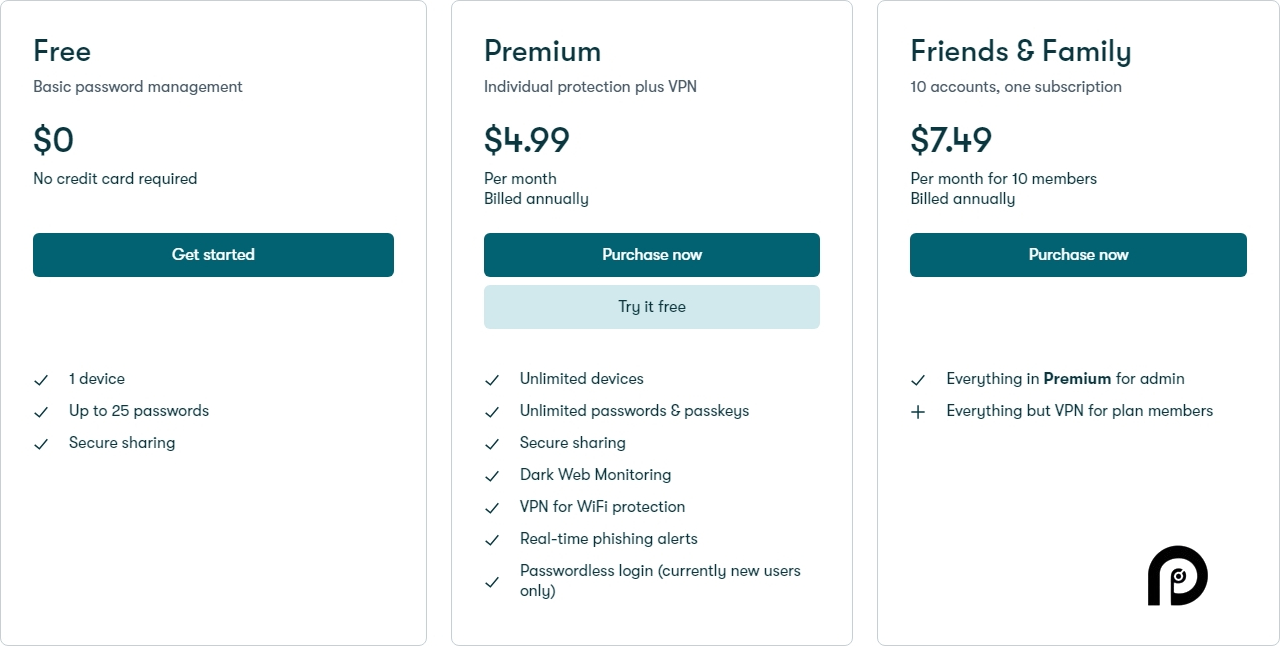This screenshot has width=1280, height=646.
Task: Click checkmark next to "Dark Web Monitoring"
Action: (492, 476)
